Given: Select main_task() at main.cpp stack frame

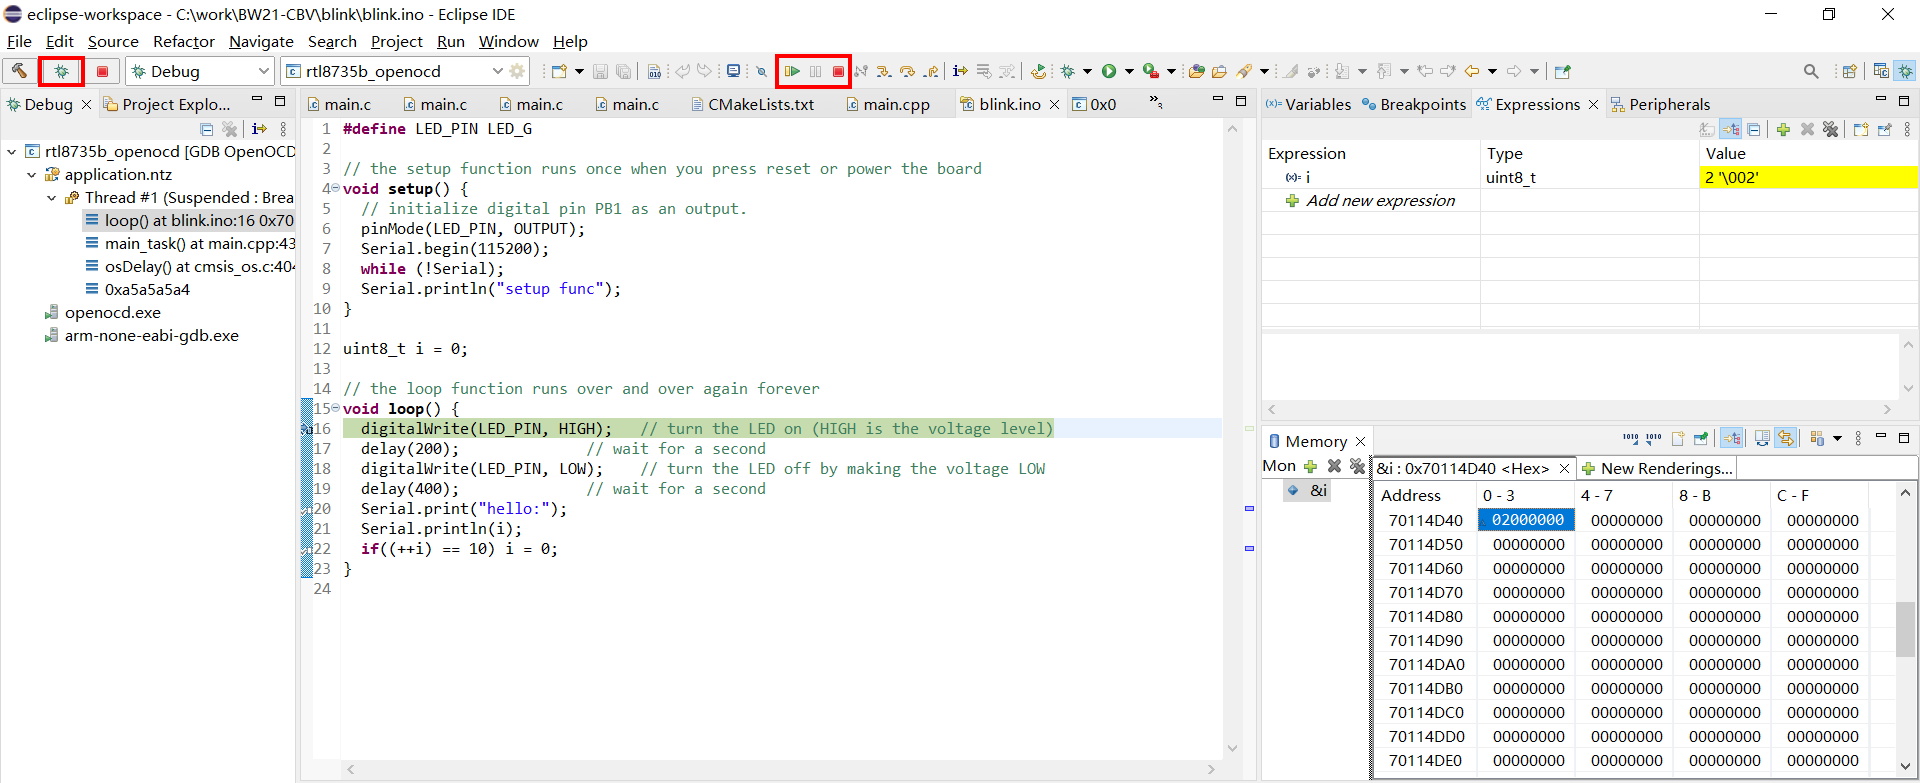Looking at the screenshot, I should click(190, 243).
